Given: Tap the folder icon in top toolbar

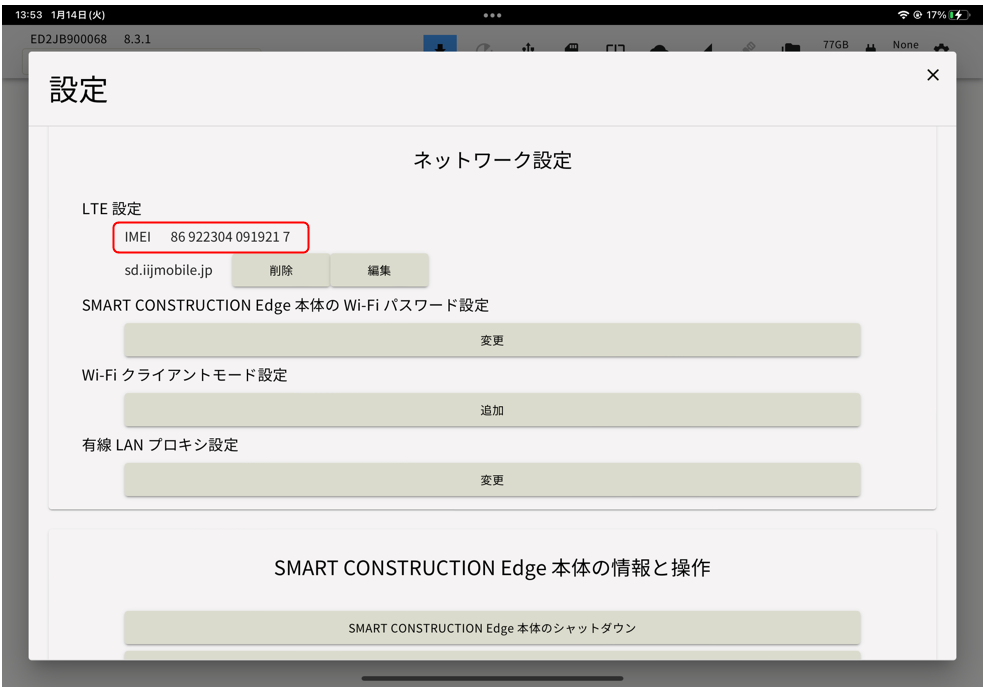Looking at the screenshot, I should pyautogui.click(x=791, y=47).
